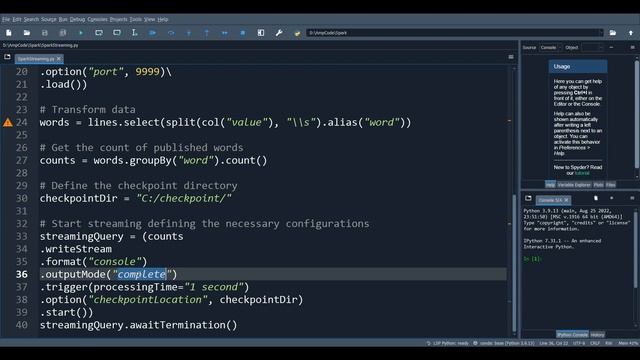The image size is (640, 360).
Task: Click the Object combo box in Help
Action: click(592, 48)
